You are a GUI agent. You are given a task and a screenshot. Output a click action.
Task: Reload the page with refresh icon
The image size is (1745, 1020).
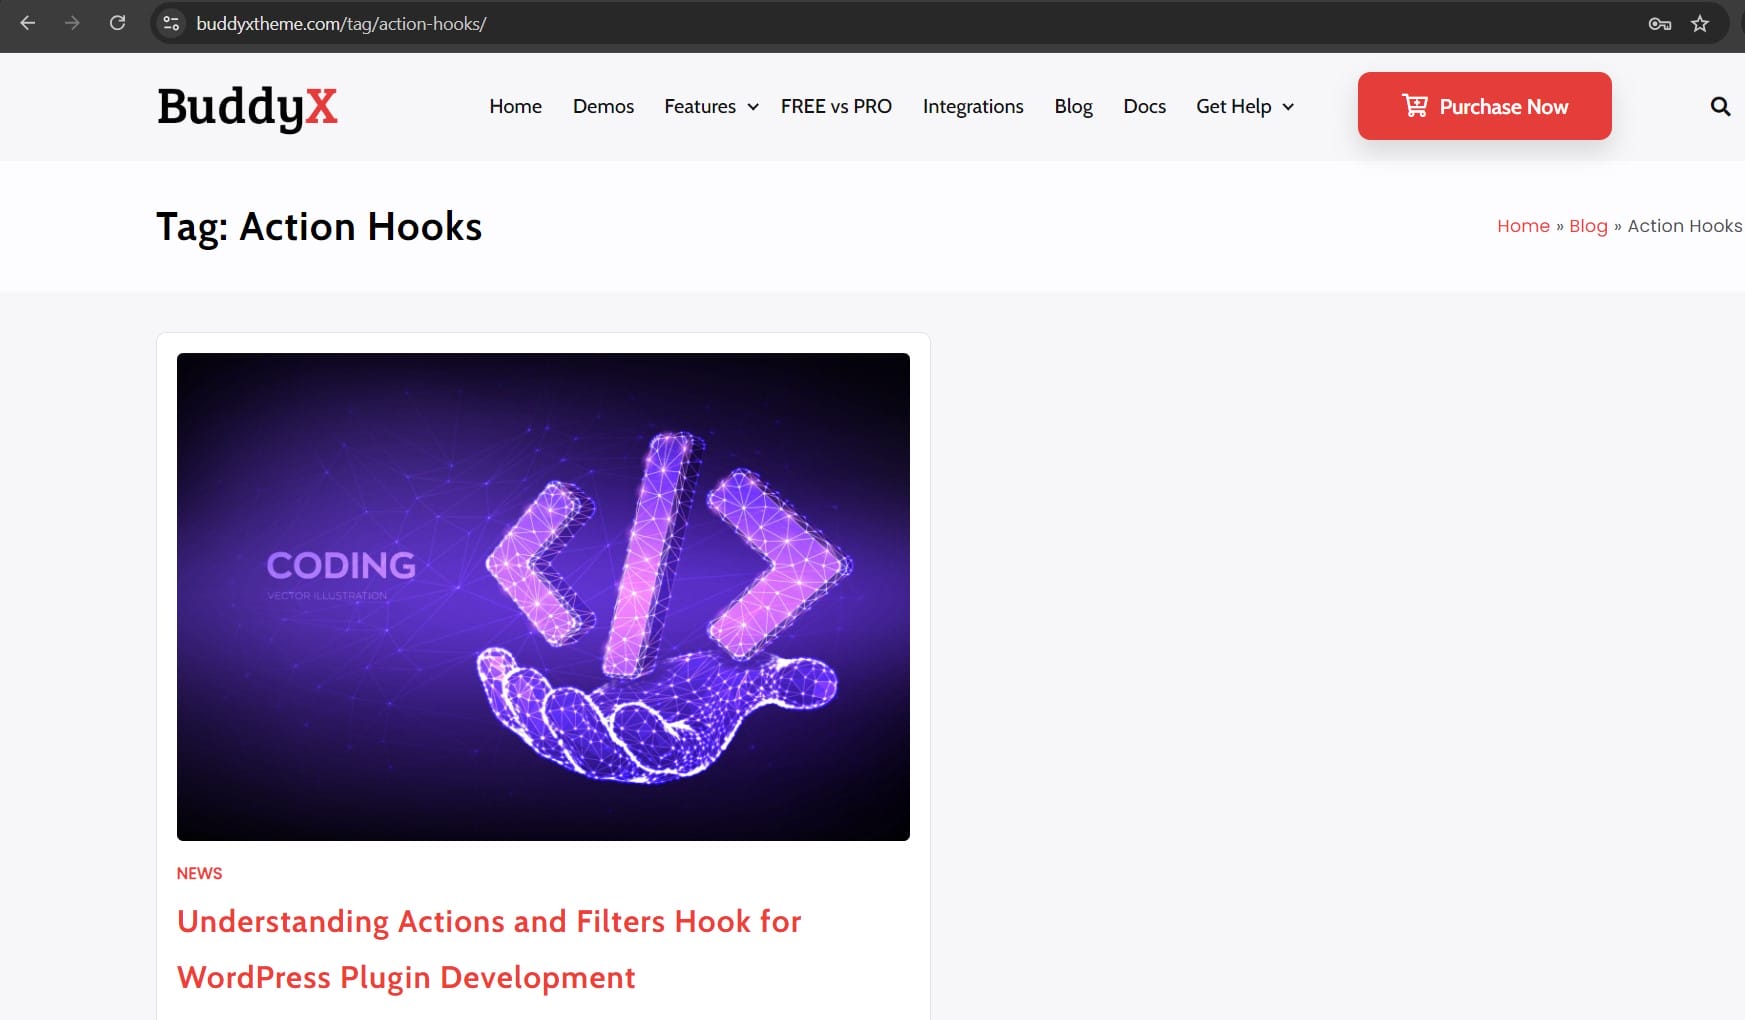point(117,23)
